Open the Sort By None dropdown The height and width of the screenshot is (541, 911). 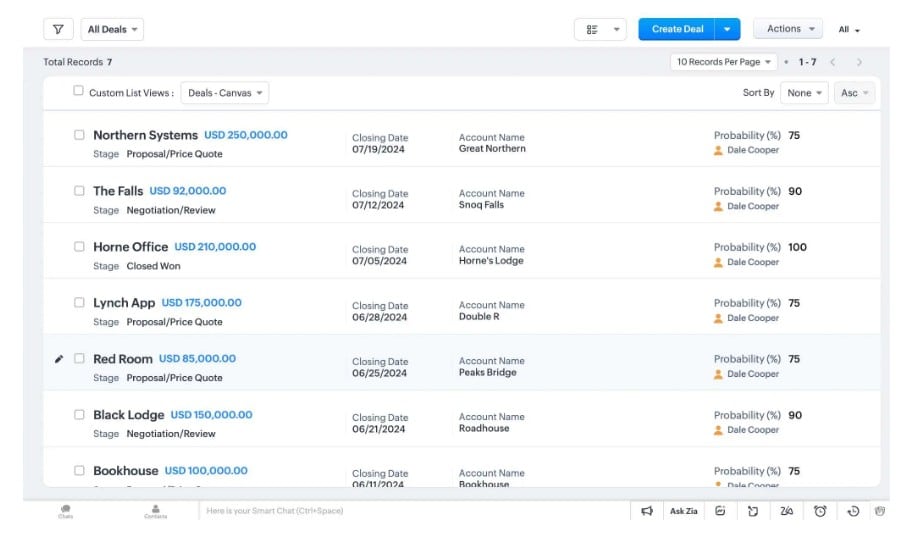click(804, 93)
